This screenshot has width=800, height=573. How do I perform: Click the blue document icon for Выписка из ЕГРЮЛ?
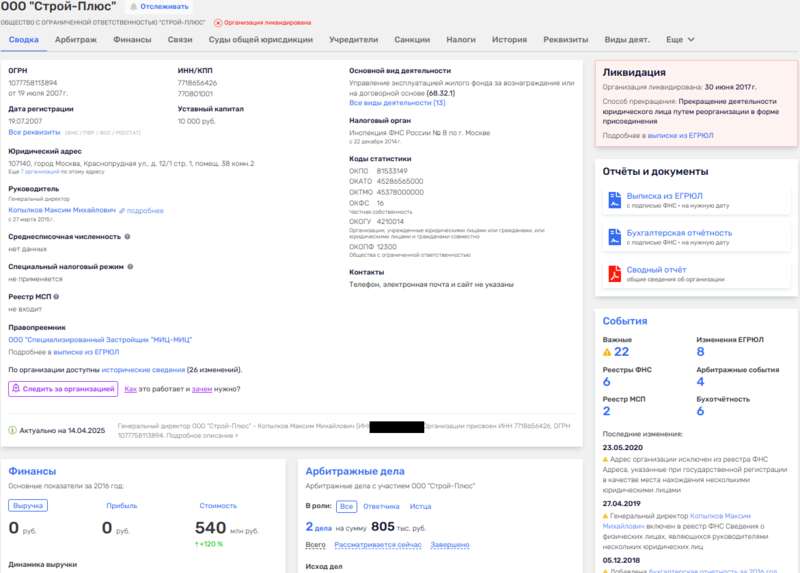click(x=614, y=200)
